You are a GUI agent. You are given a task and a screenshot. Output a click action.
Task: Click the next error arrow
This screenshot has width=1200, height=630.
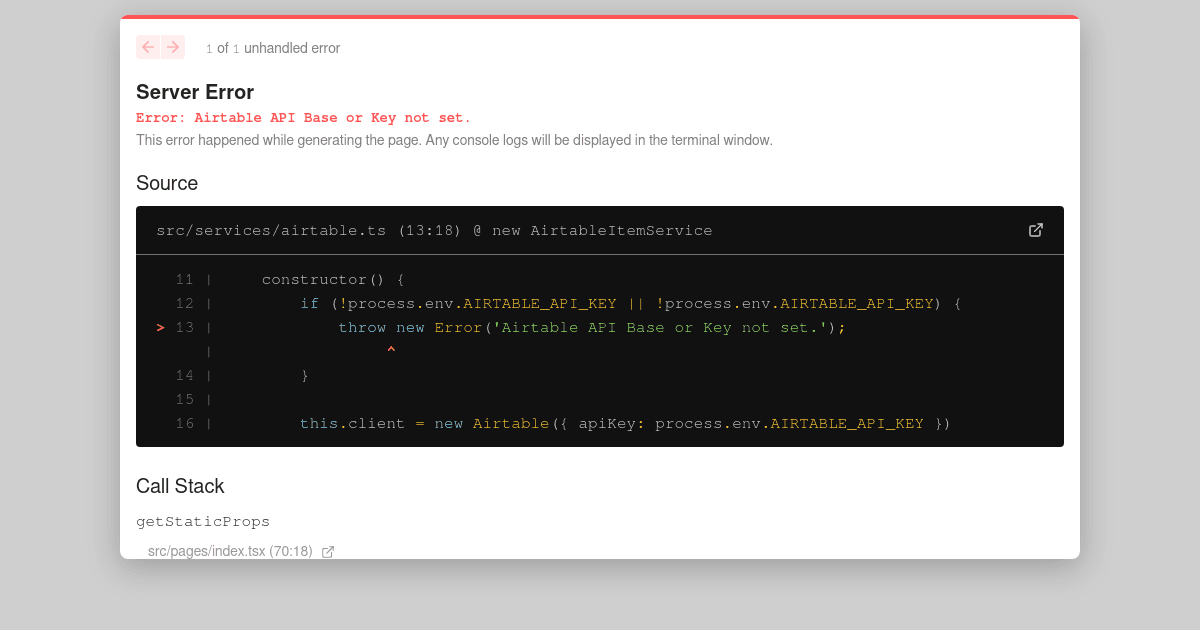(x=173, y=47)
